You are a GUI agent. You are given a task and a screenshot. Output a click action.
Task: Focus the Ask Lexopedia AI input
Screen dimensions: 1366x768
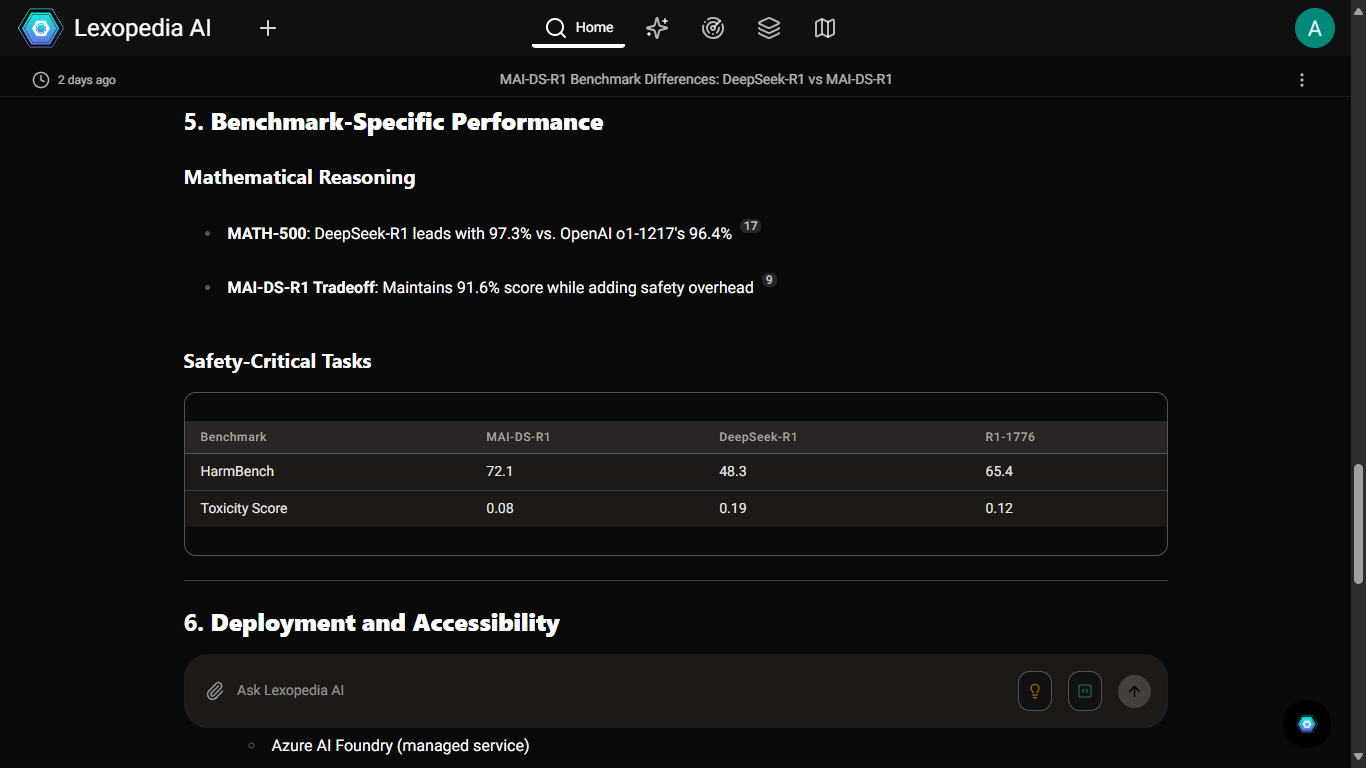(620, 690)
